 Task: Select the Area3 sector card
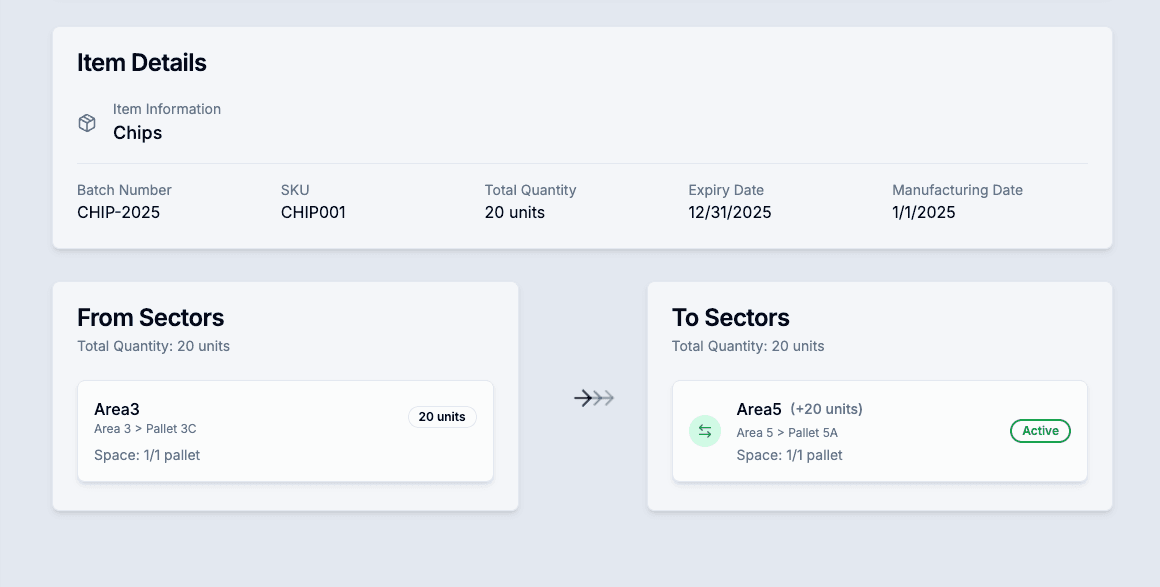285,431
